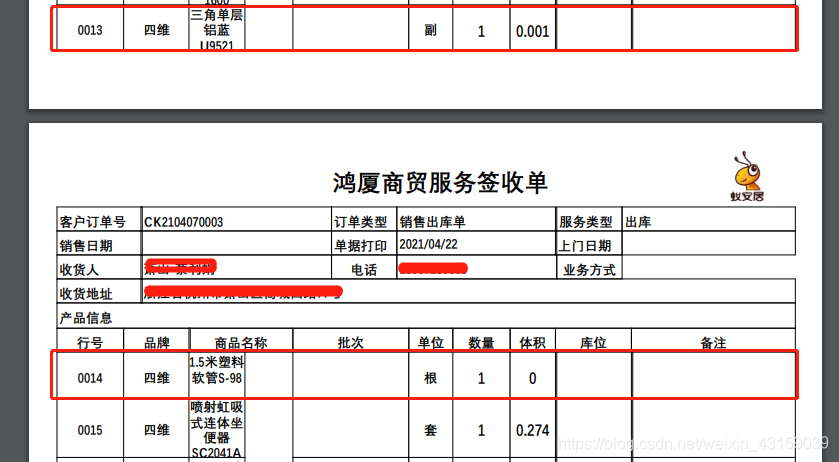Click unit 根 in row 0014
839x462 pixels.
click(x=431, y=378)
